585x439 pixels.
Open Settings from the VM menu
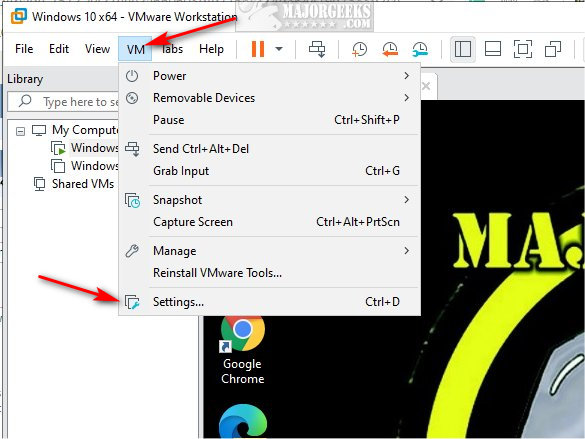pyautogui.click(x=270, y=302)
